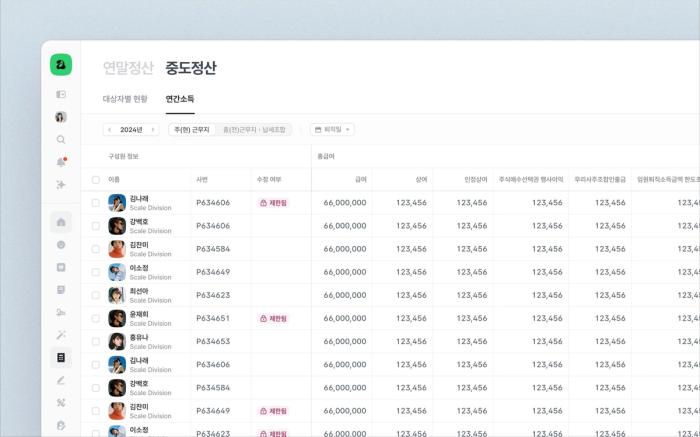
Task: Click the 상여 column header
Action: point(421,179)
